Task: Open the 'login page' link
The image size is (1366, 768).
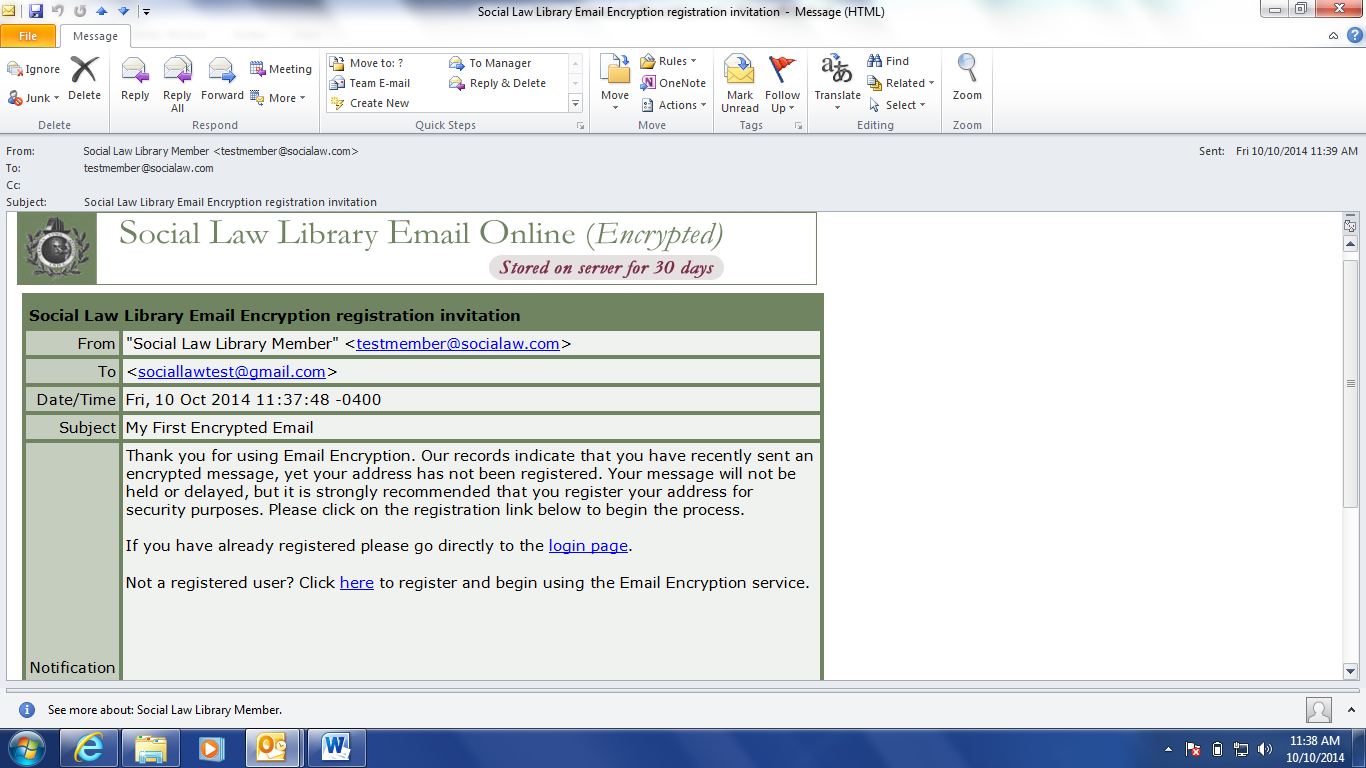Action: tap(588, 546)
